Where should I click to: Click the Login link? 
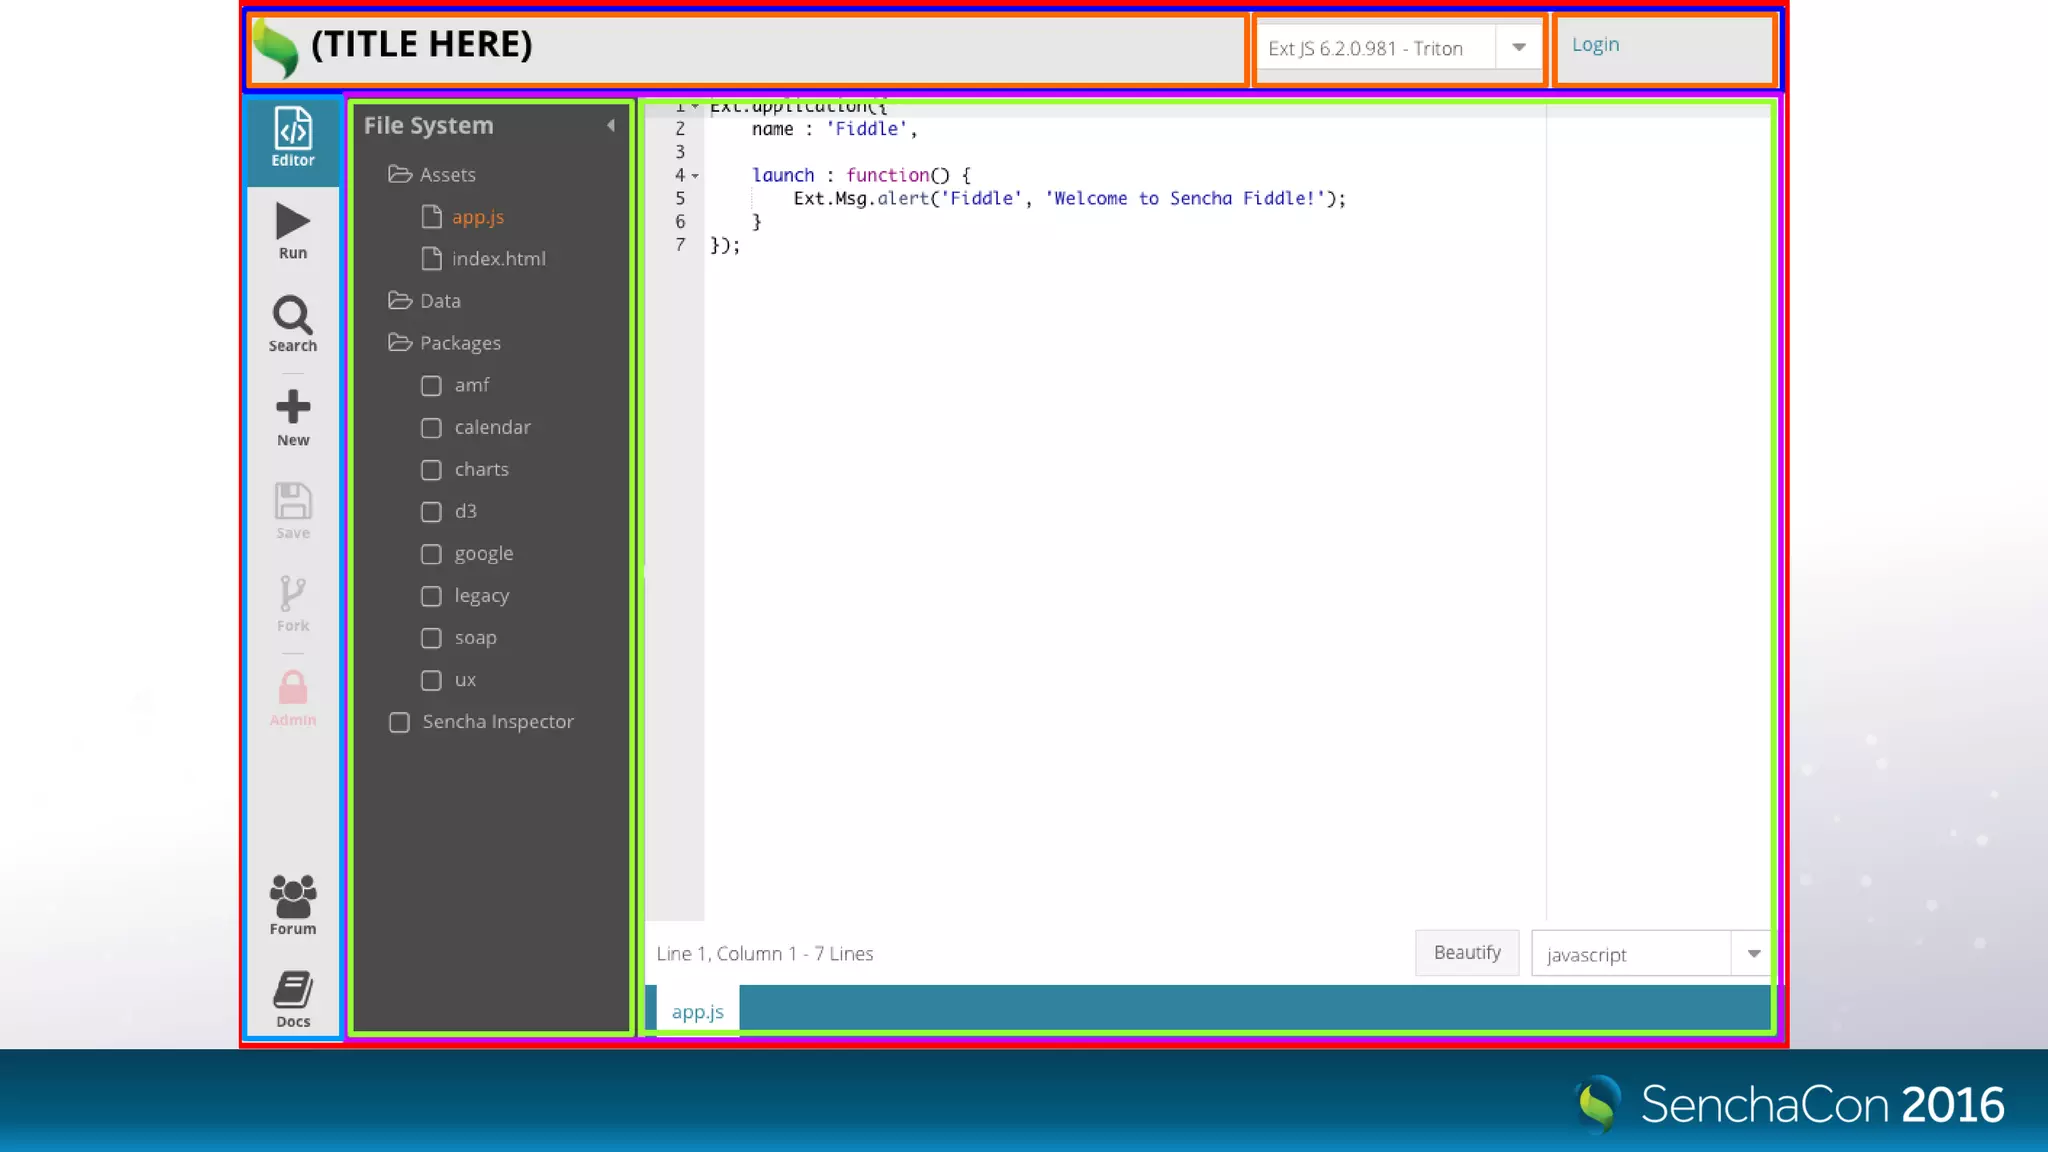[1595, 45]
